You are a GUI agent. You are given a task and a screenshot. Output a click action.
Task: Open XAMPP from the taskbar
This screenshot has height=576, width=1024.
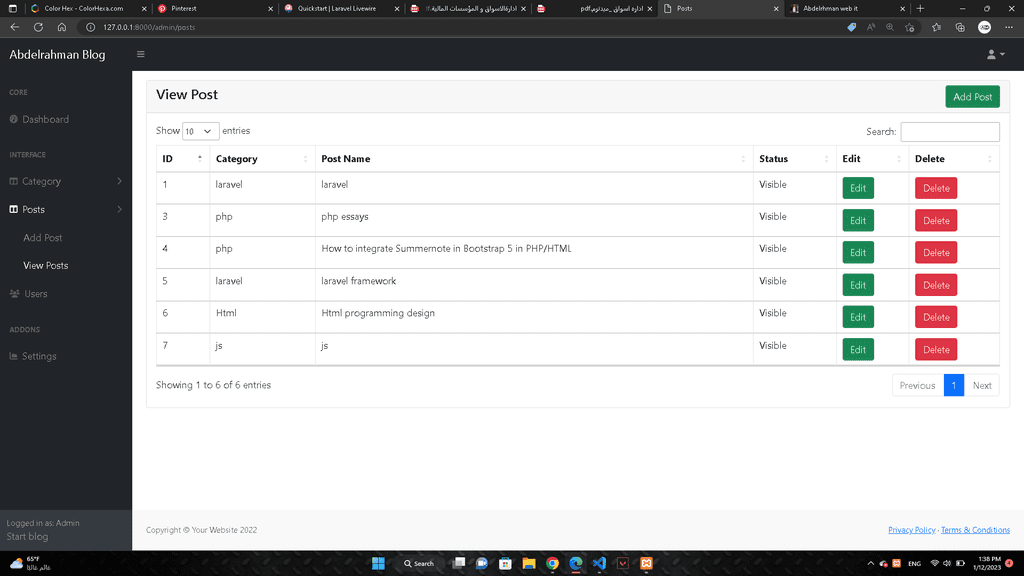tap(647, 564)
